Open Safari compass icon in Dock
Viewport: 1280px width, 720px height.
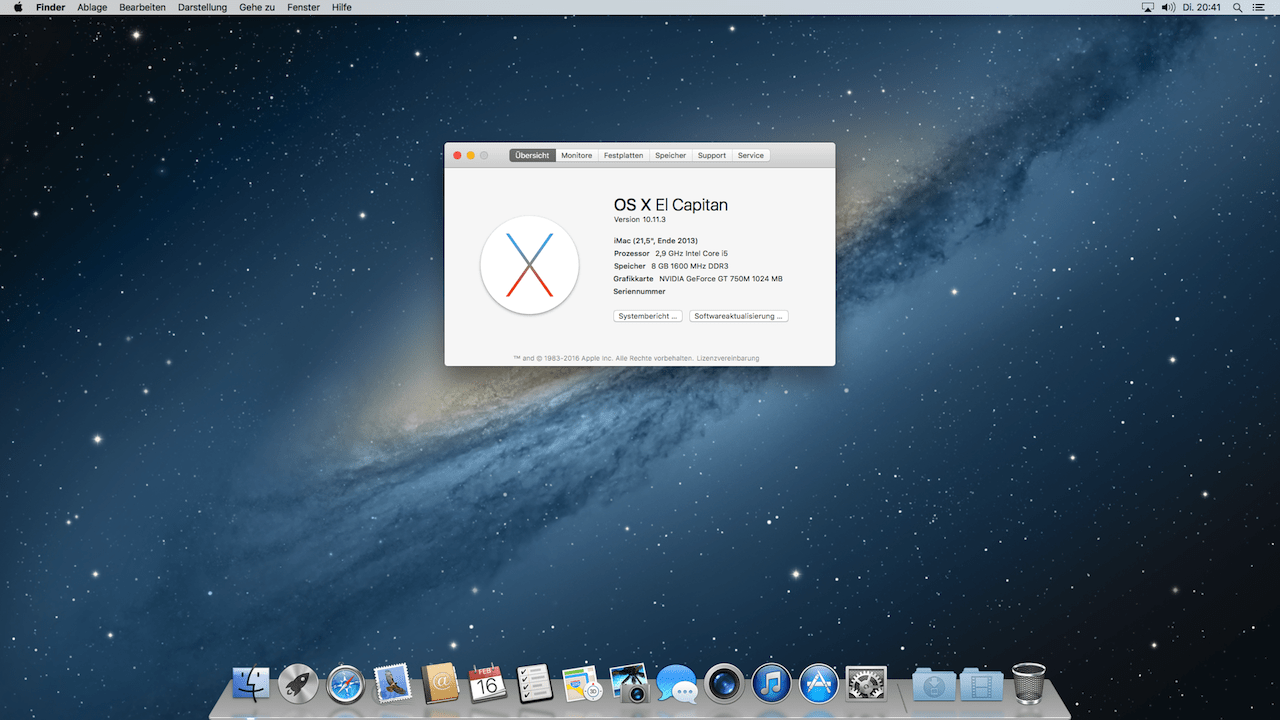[346, 684]
